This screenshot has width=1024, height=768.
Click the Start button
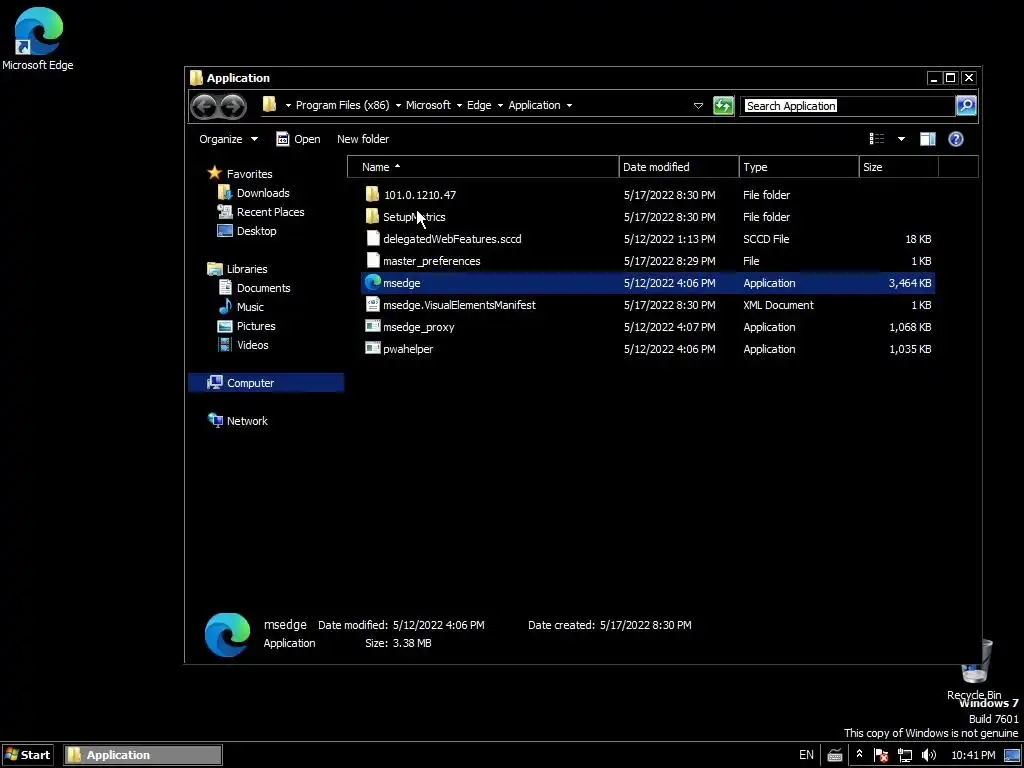coord(27,755)
